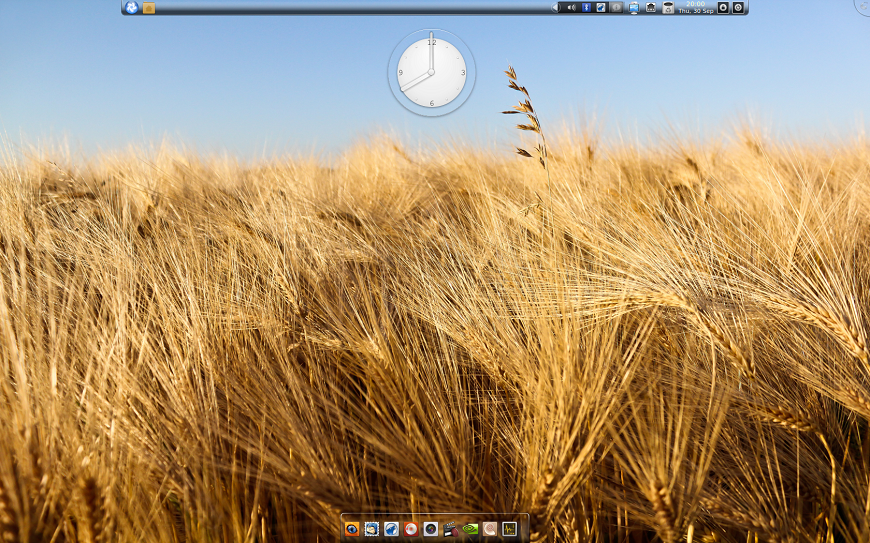Click the digital clock showing 20:00
Viewport: 870px width, 543px height.
[695, 7]
